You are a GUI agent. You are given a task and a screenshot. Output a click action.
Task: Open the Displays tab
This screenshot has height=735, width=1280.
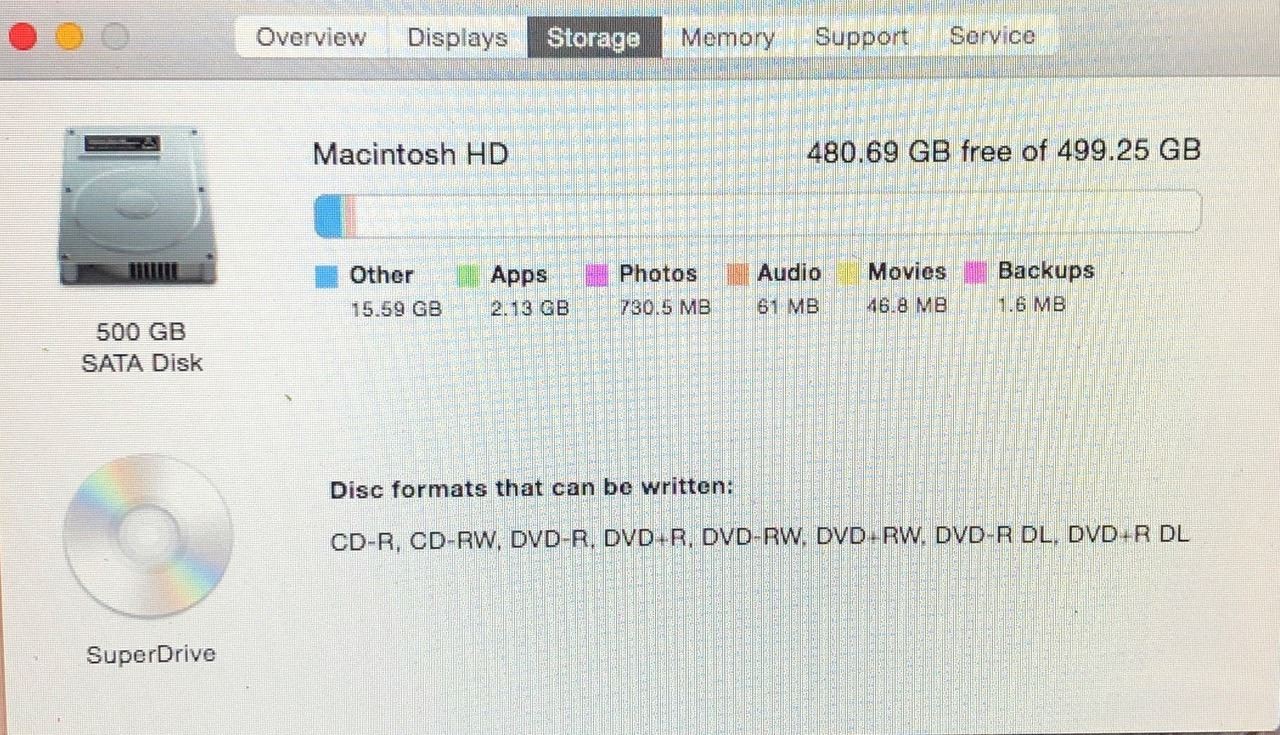pos(457,38)
